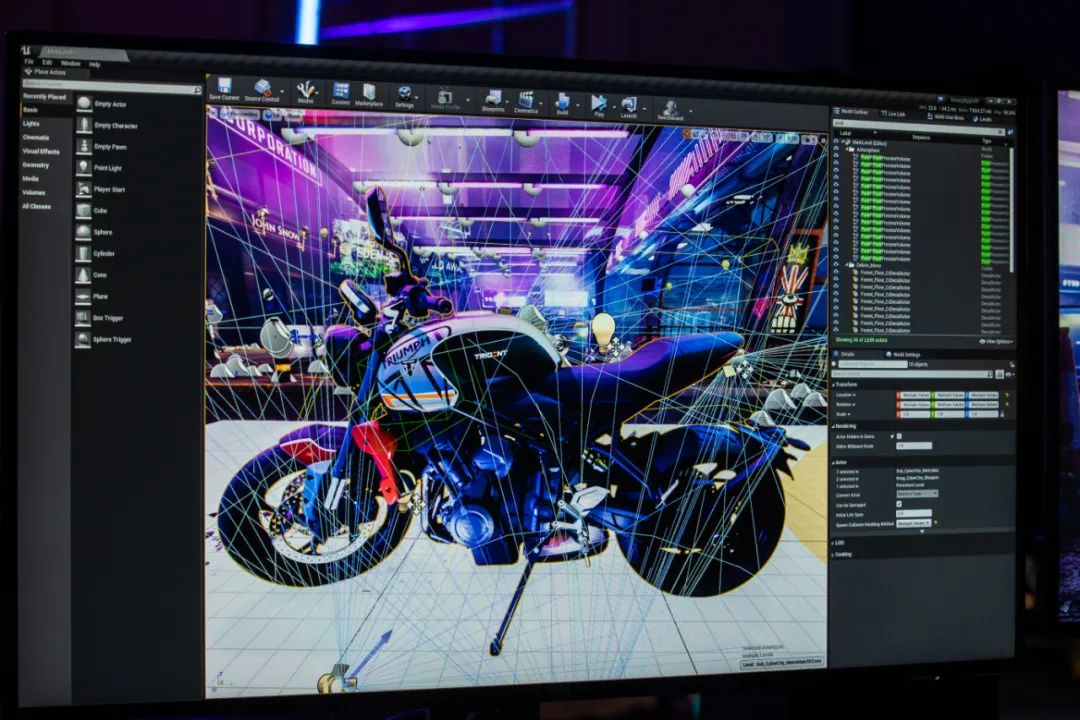Open dropdown arrow next to Source Control
1080x720 pixels.
click(282, 90)
